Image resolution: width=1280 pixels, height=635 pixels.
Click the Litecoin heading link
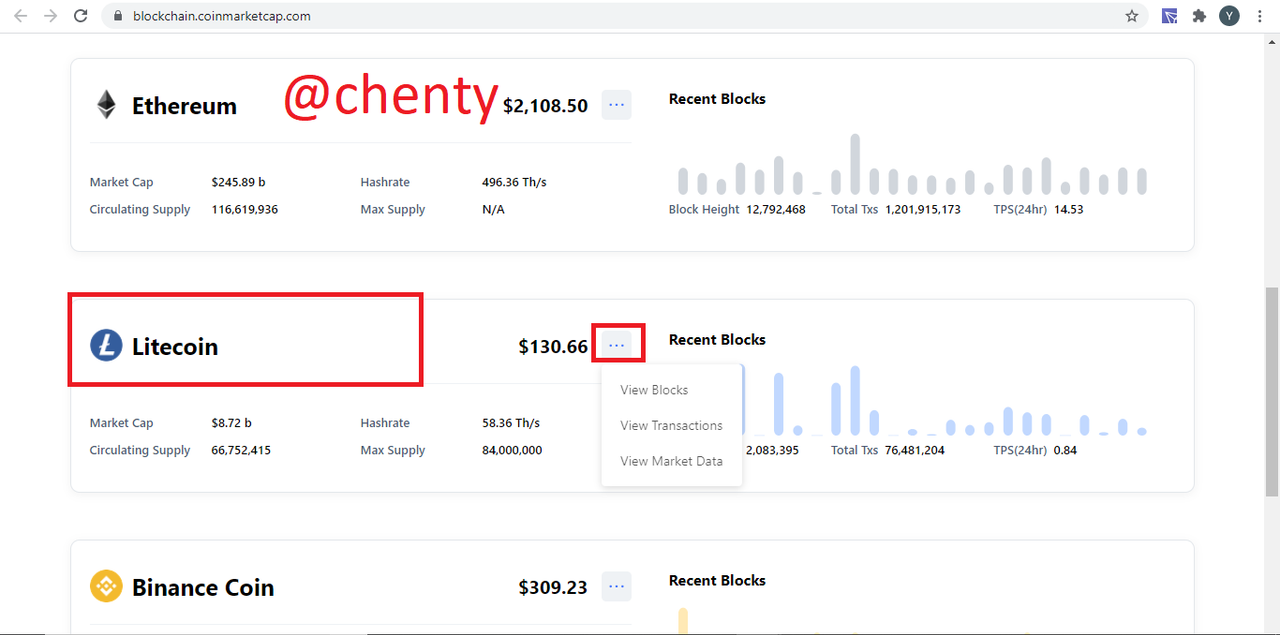(175, 346)
